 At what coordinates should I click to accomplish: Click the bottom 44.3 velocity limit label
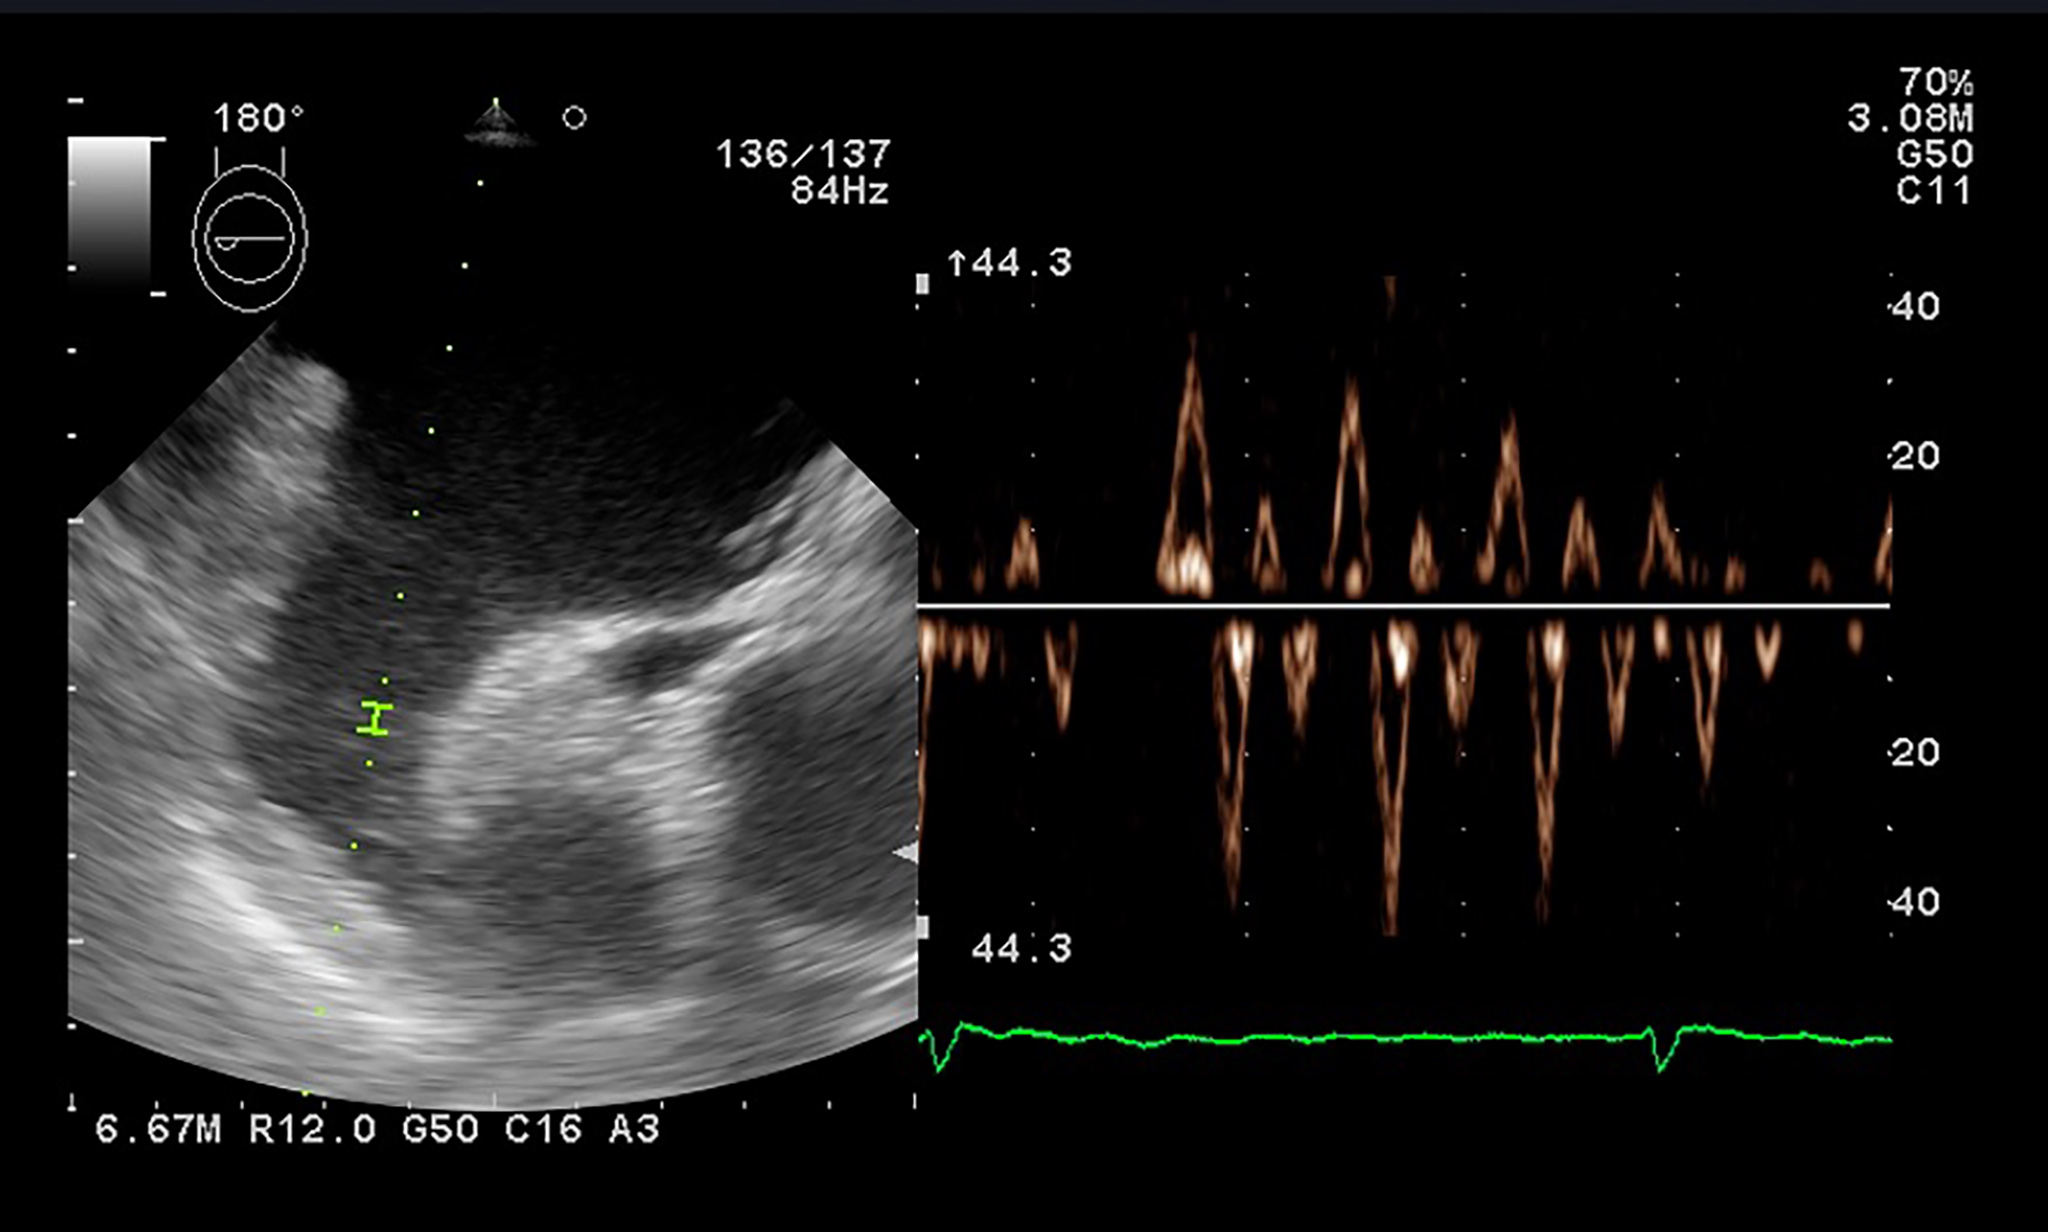click(x=1021, y=948)
